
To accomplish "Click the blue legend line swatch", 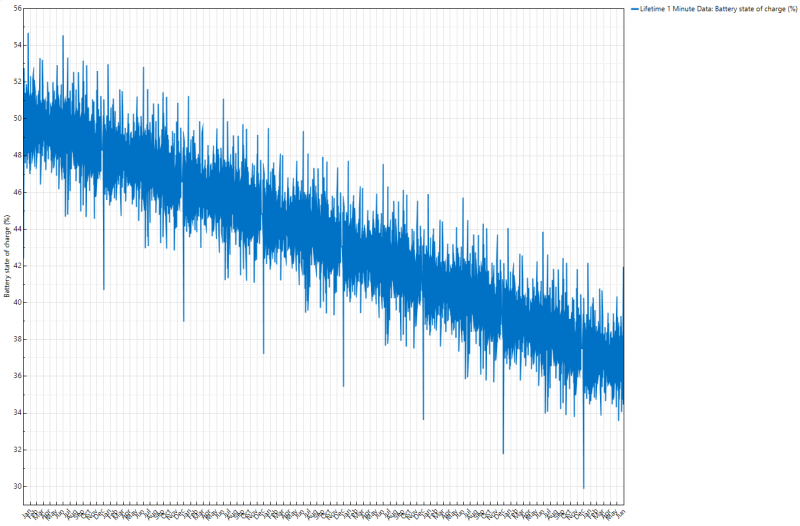I will pyautogui.click(x=634, y=8).
